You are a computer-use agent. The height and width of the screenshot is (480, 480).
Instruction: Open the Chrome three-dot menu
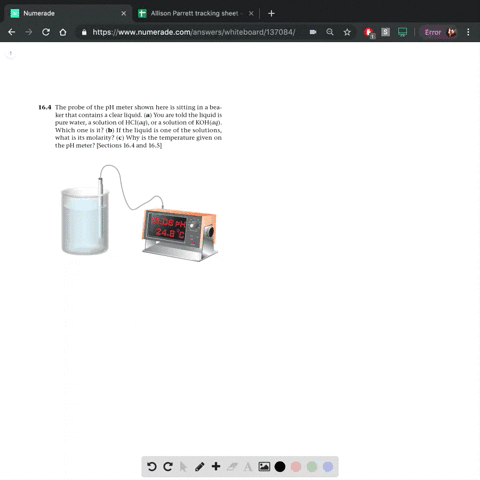coord(468,32)
